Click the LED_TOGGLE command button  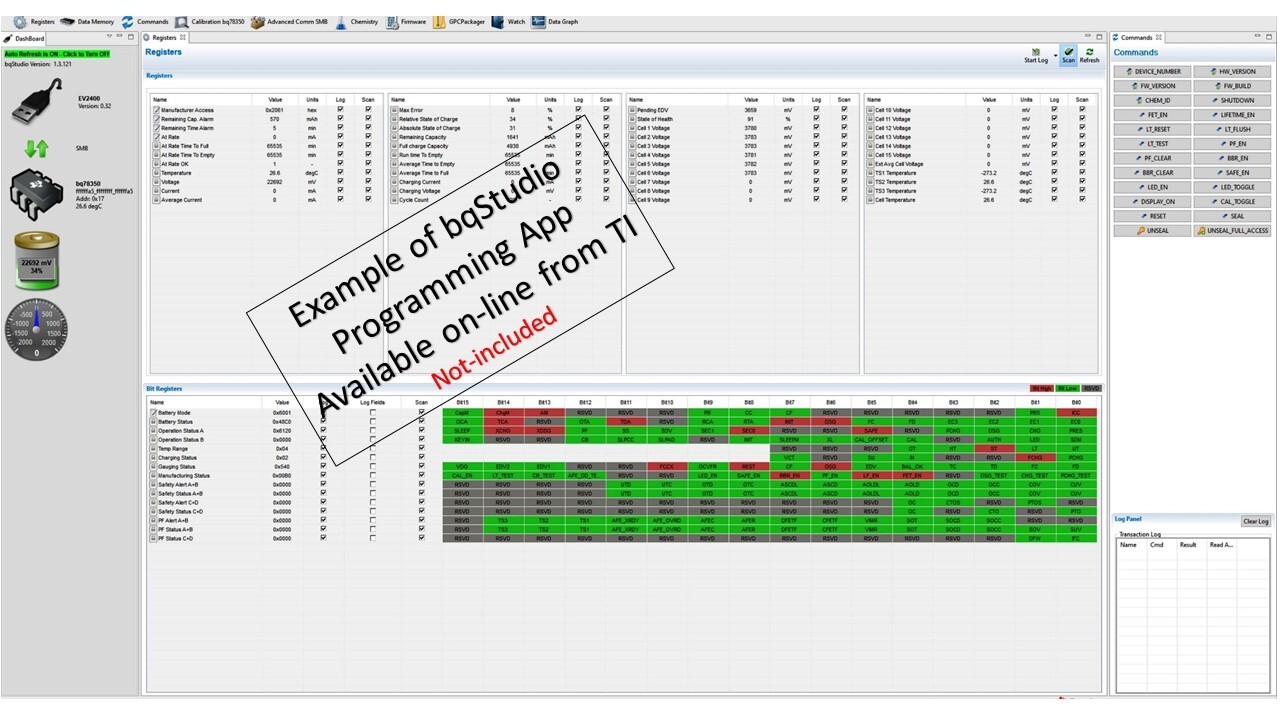1233,187
